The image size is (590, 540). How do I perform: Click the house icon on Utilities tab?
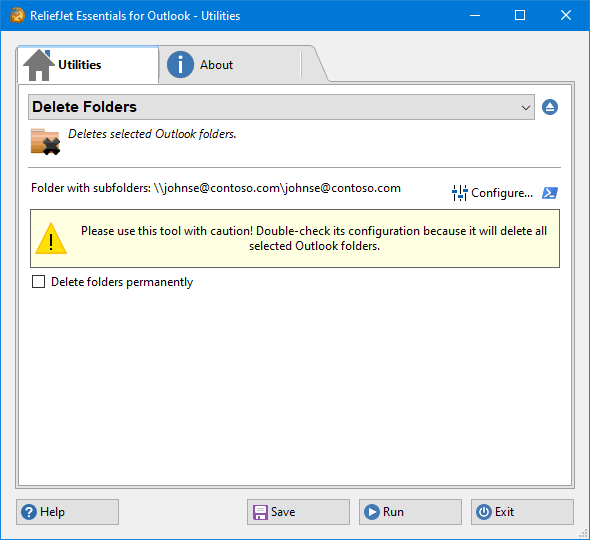click(38, 65)
